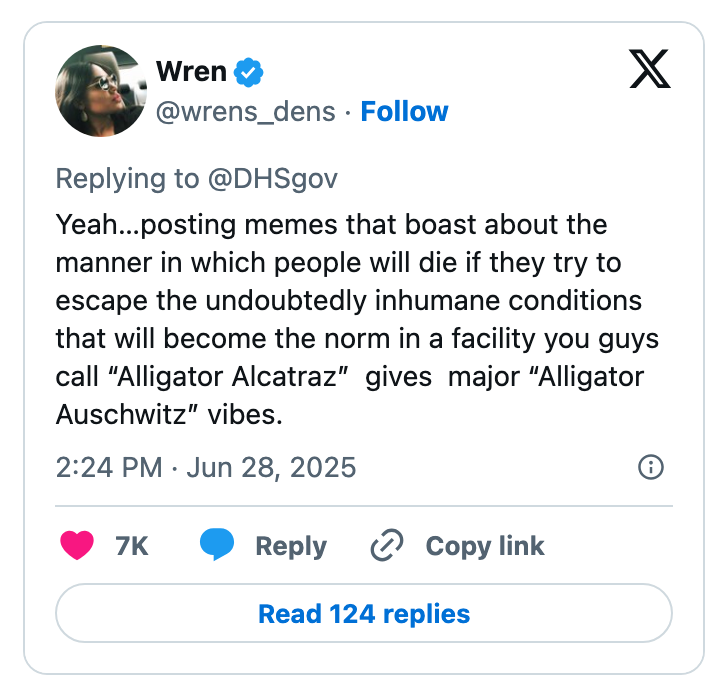Click the blue verified badge beside Wren
The height and width of the screenshot is (694, 726).
248,72
